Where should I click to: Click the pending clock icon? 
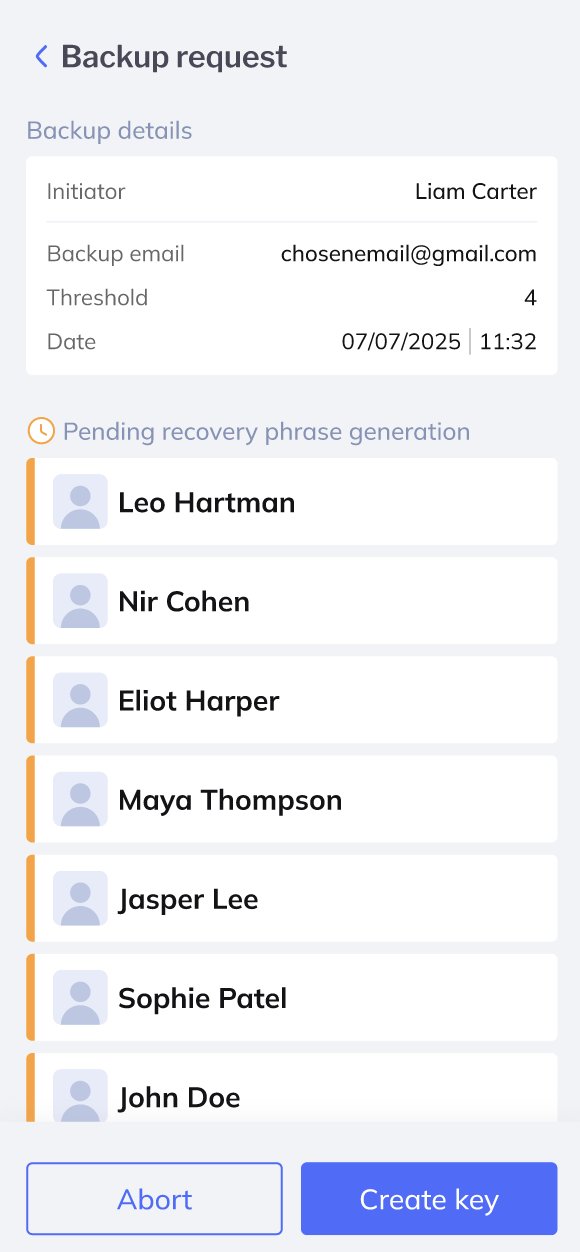coord(41,431)
